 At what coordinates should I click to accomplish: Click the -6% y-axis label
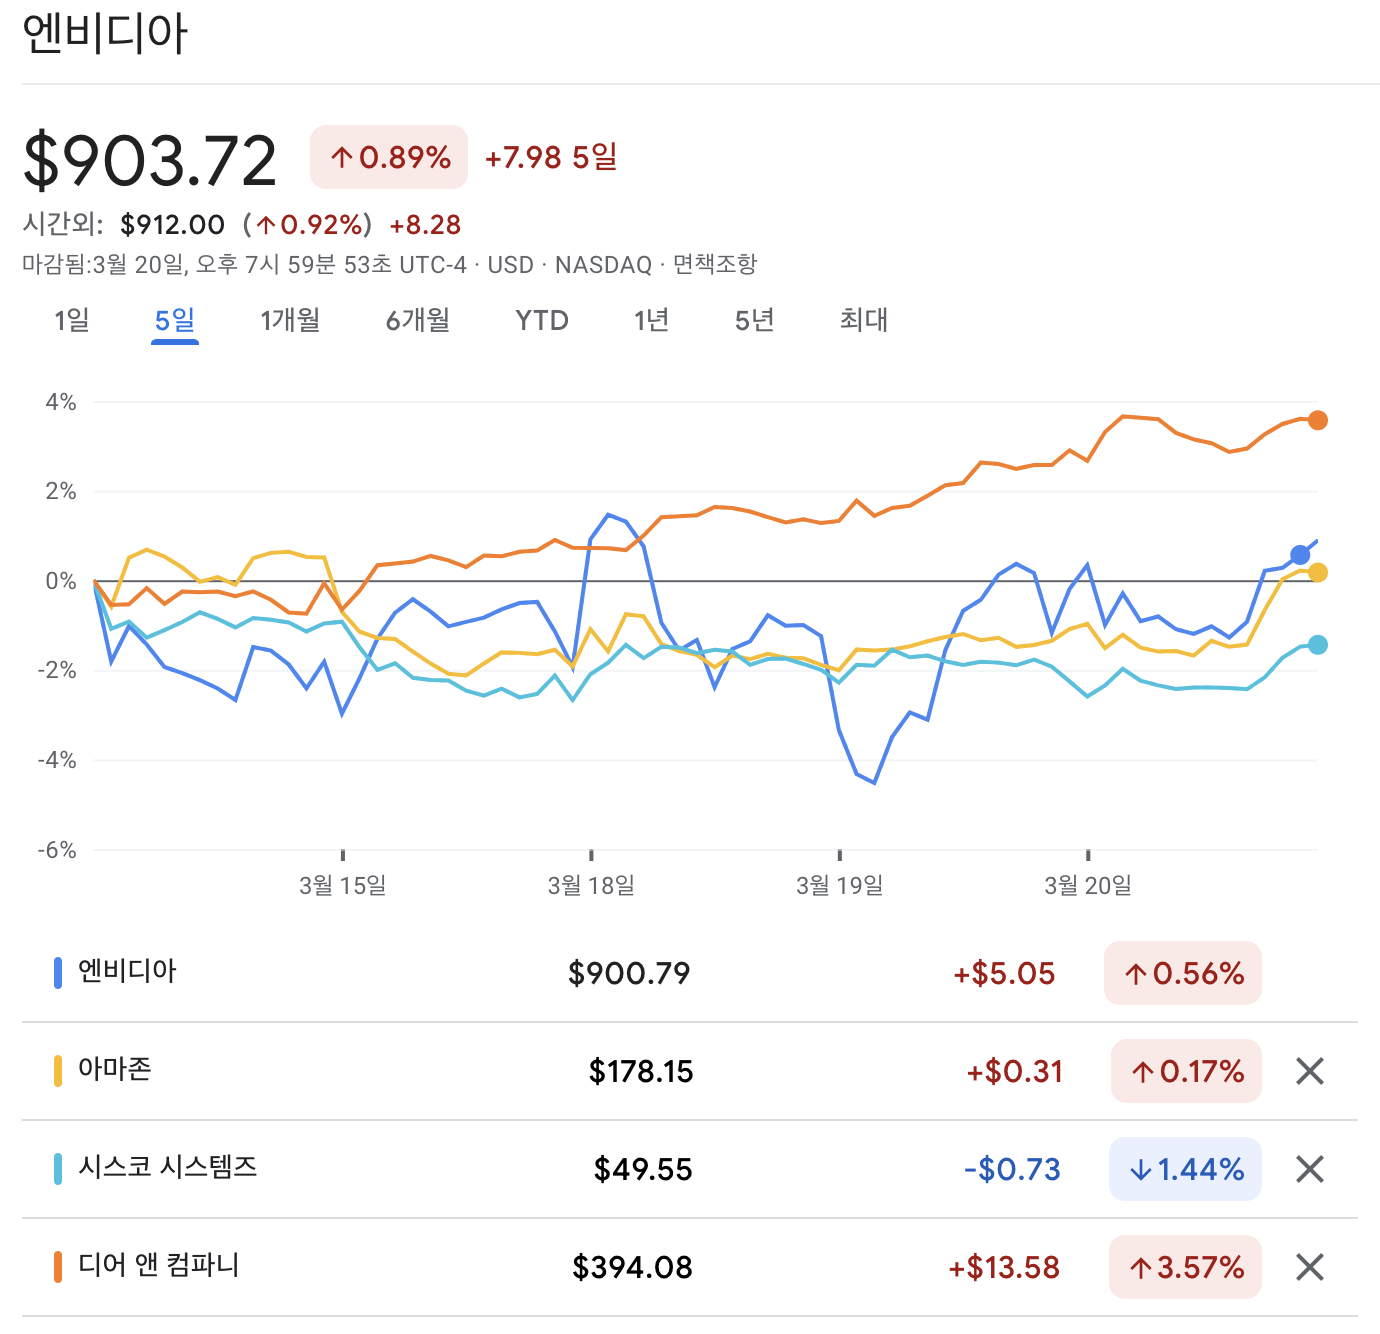tap(57, 850)
